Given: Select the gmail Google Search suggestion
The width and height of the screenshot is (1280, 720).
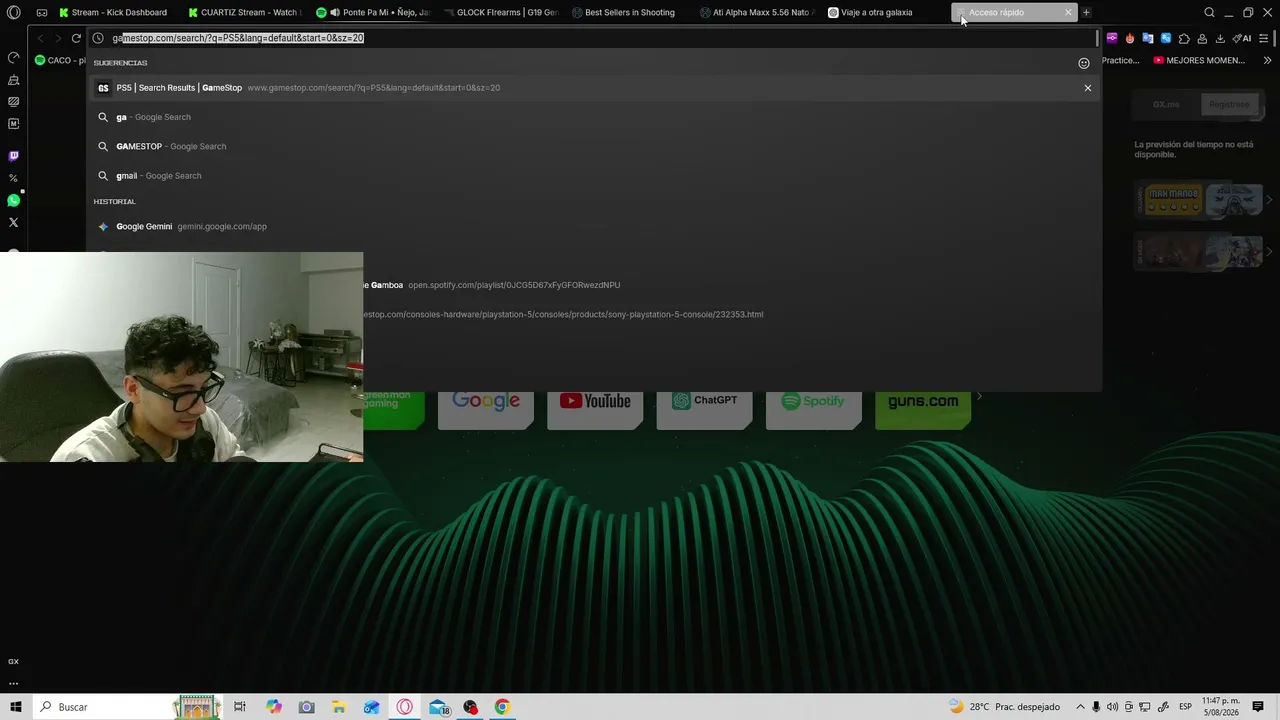Looking at the screenshot, I should coord(594,176).
